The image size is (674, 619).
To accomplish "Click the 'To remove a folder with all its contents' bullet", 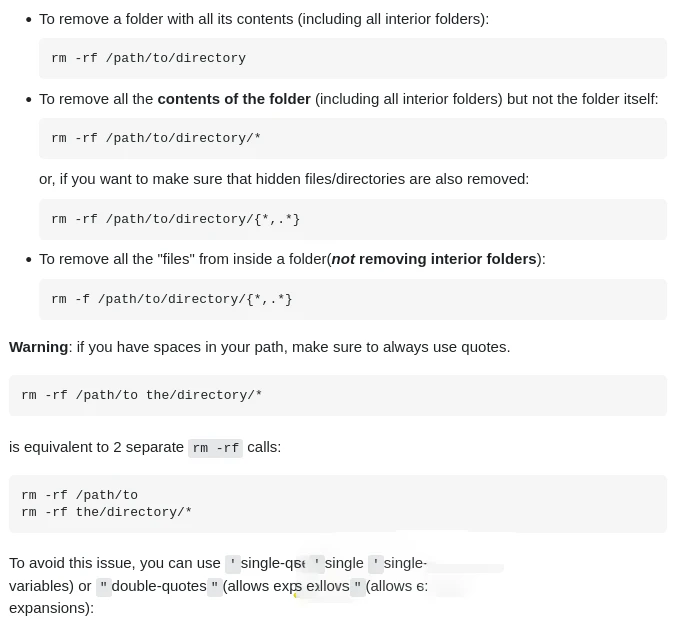I will (x=264, y=19).
